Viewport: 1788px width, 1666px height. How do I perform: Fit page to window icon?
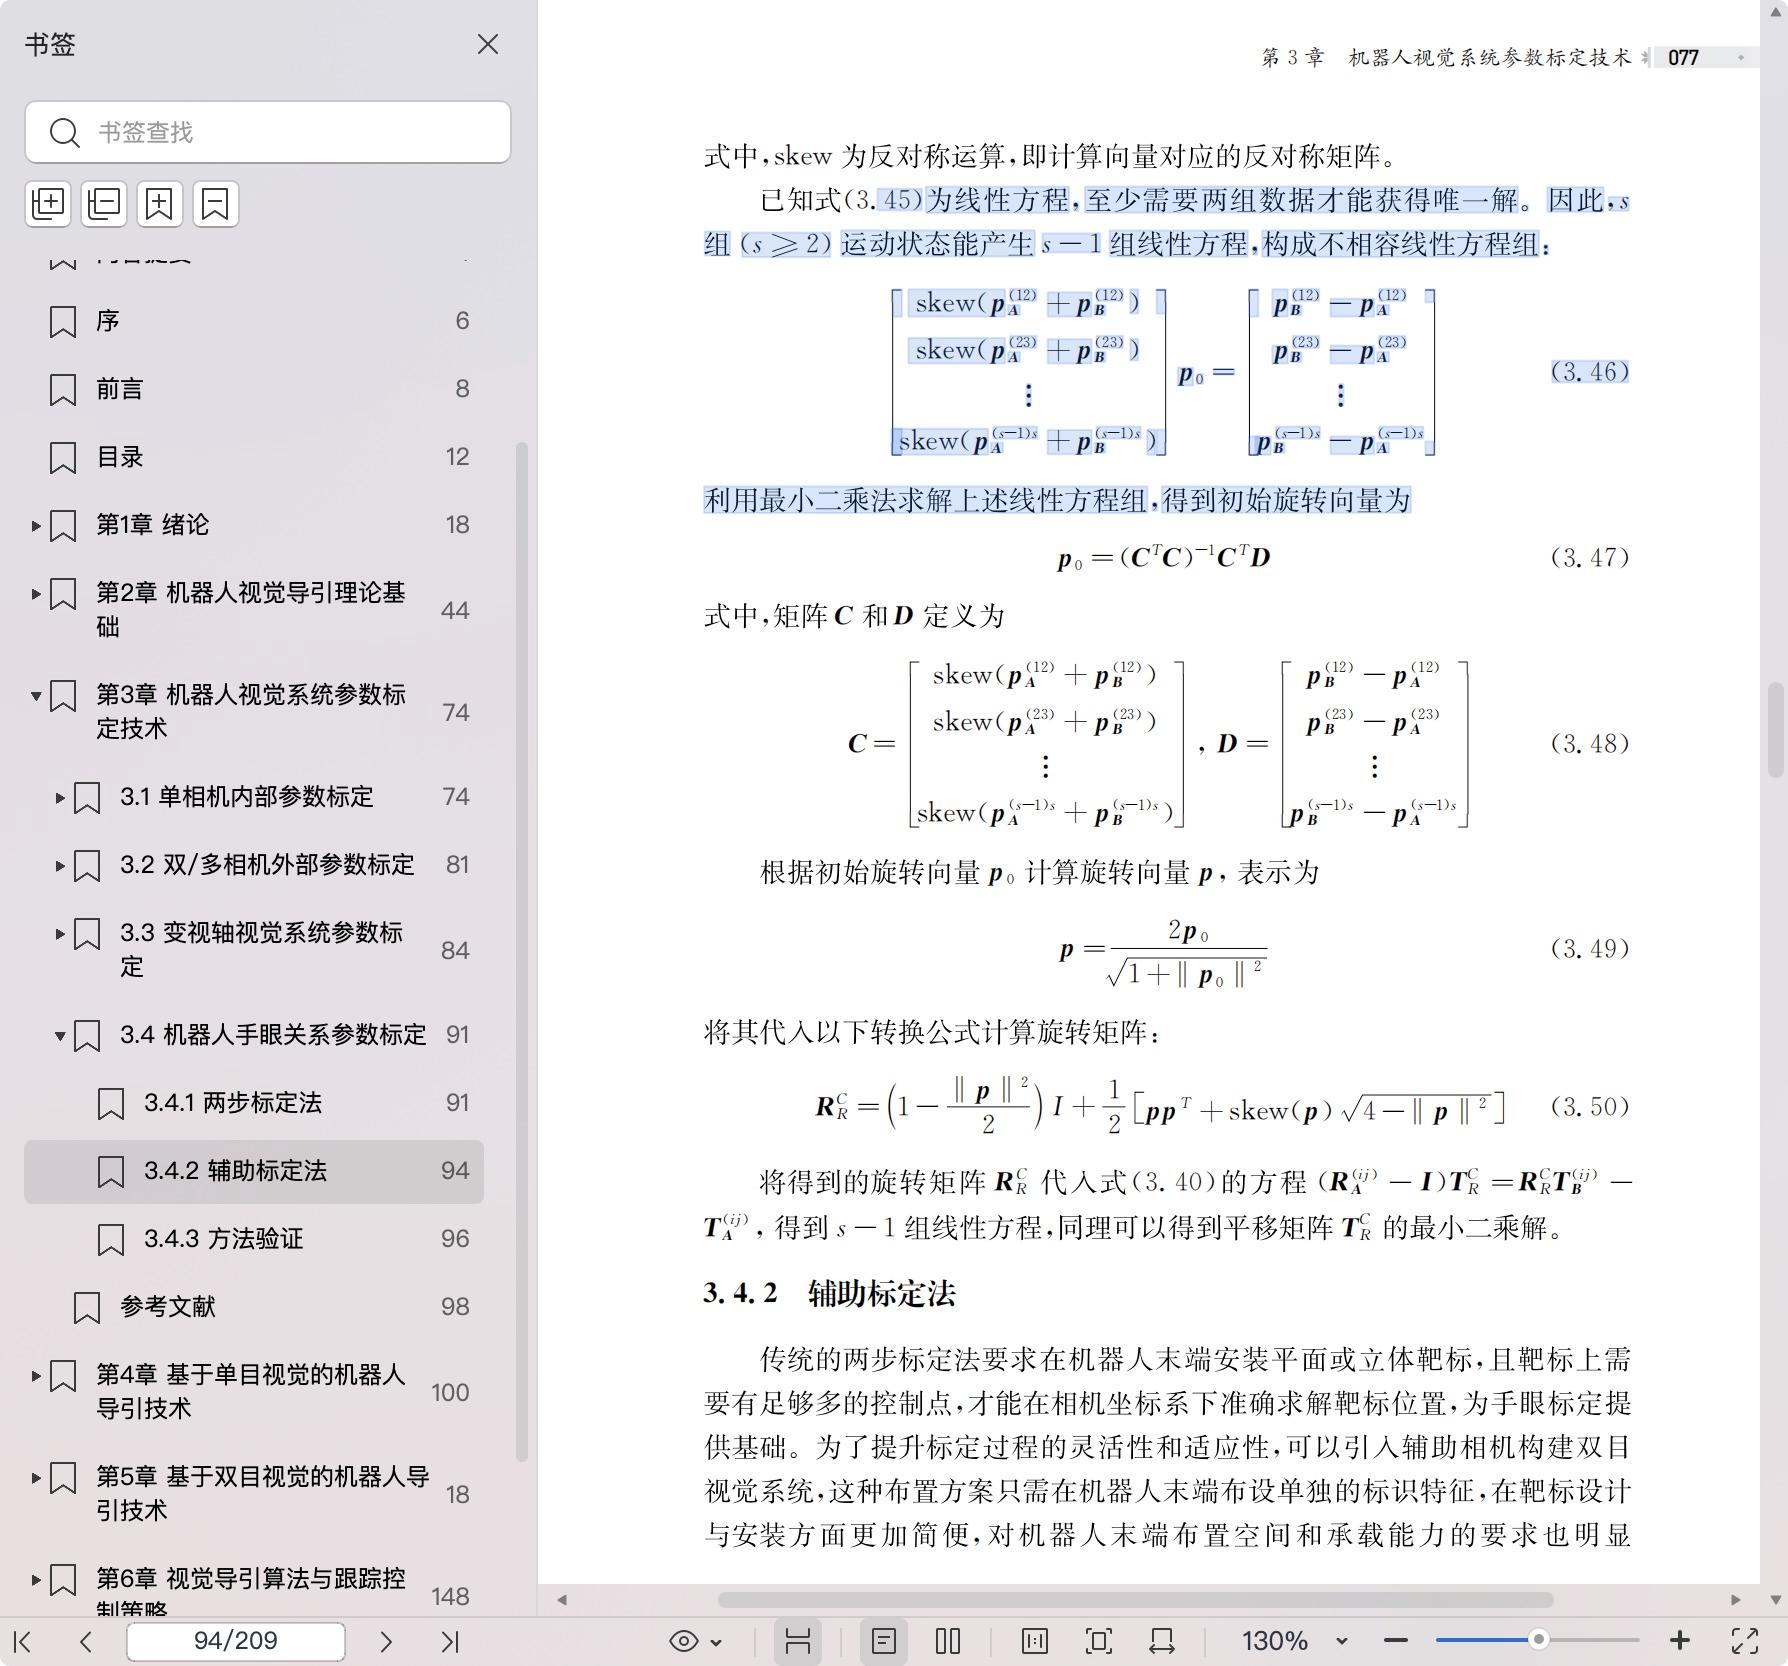tap(1099, 1641)
